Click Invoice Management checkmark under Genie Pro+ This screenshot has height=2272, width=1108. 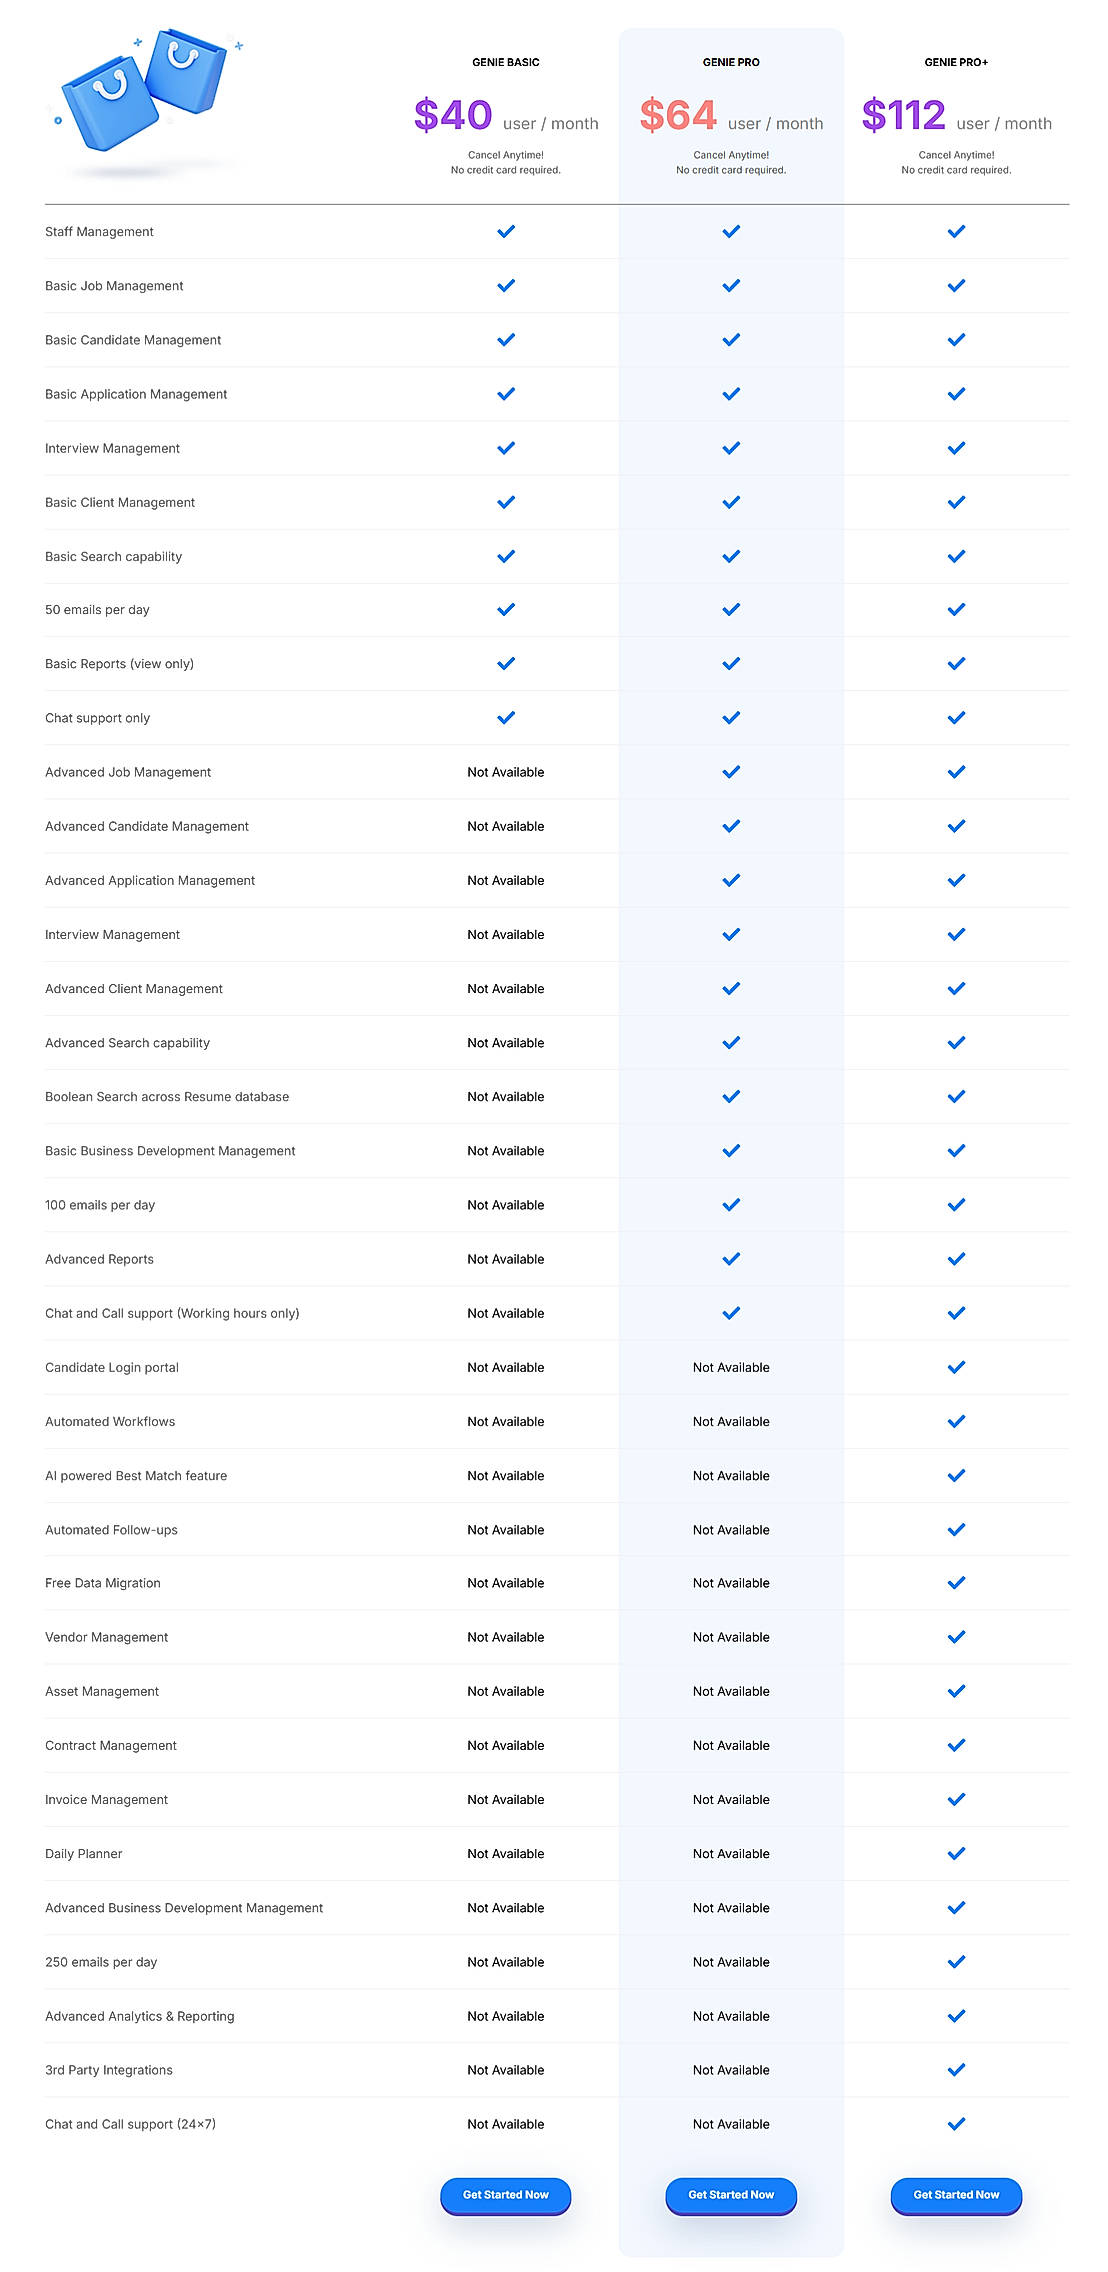956,1799
